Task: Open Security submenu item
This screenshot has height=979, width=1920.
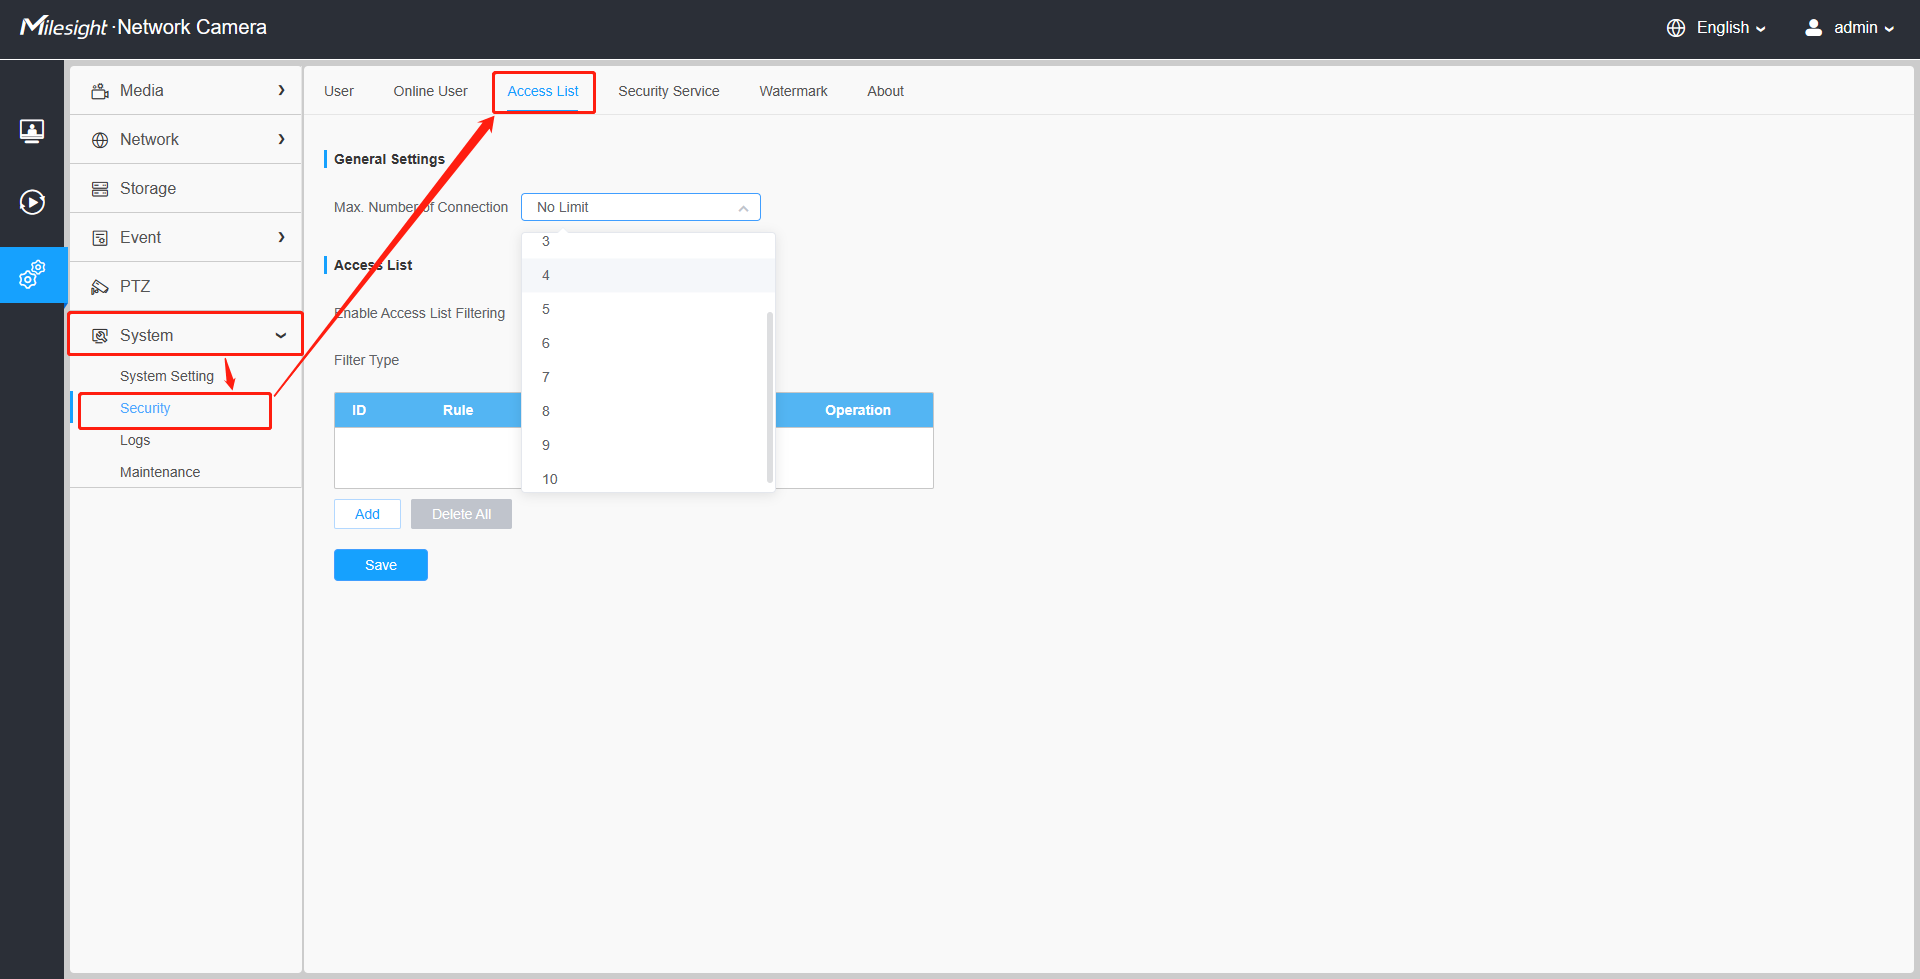Action: pos(145,408)
